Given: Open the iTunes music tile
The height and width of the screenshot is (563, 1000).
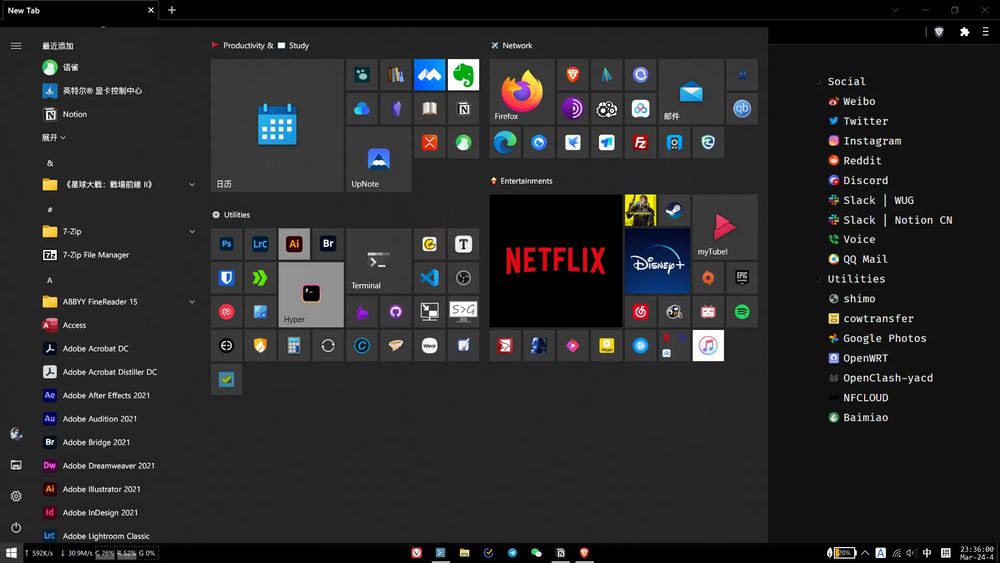Looking at the screenshot, I should tap(708, 346).
